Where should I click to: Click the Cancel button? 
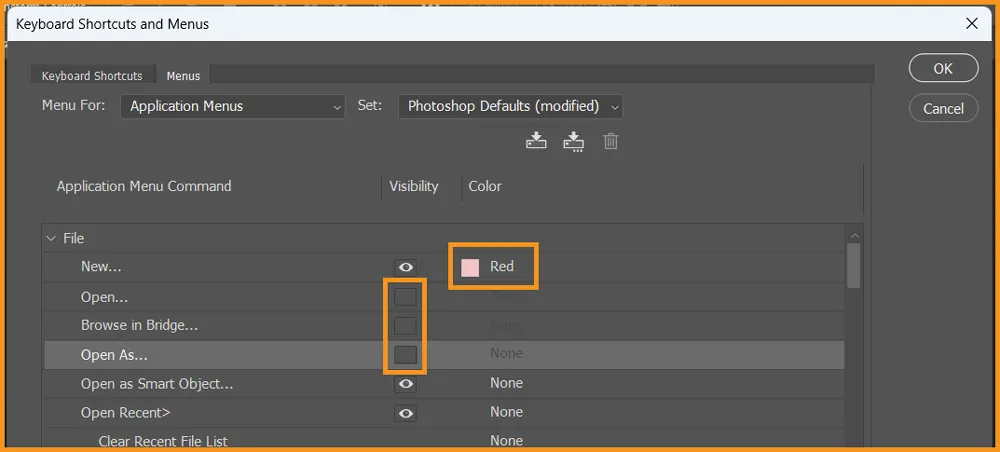tap(943, 108)
